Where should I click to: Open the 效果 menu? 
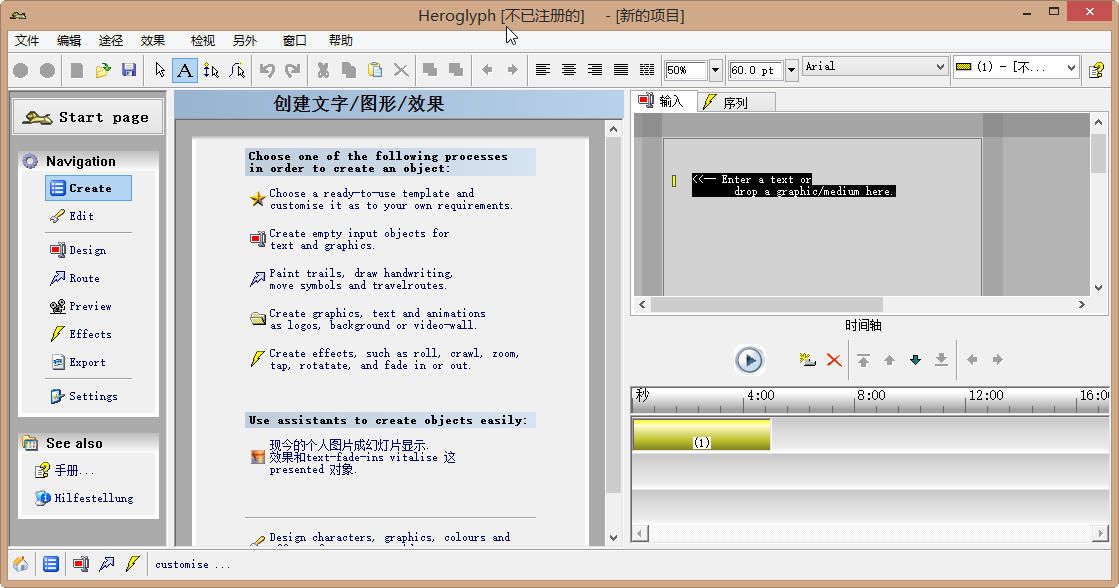[x=153, y=41]
